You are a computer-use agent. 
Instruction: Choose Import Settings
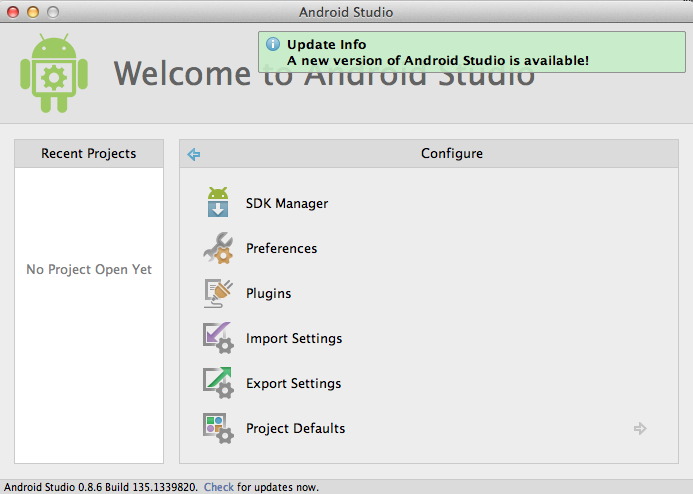click(294, 338)
